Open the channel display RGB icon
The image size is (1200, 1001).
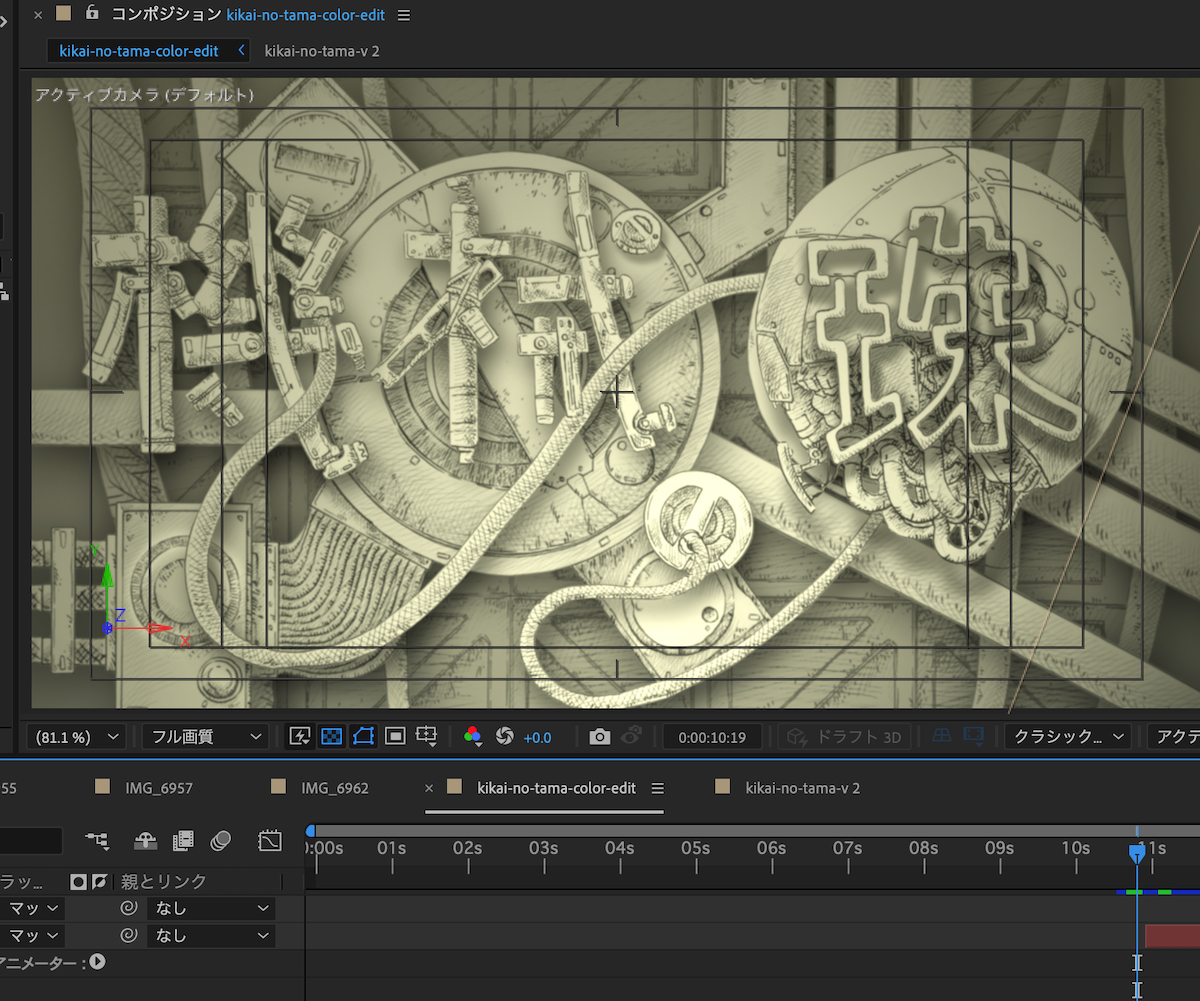473,737
